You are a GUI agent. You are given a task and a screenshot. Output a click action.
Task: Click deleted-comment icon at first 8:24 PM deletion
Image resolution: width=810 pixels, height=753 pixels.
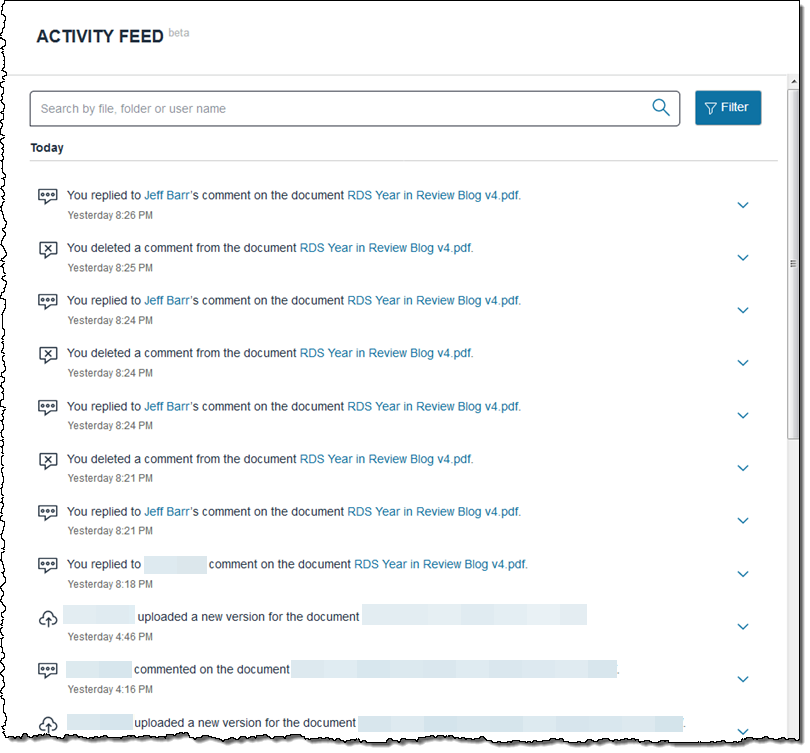[47, 354]
